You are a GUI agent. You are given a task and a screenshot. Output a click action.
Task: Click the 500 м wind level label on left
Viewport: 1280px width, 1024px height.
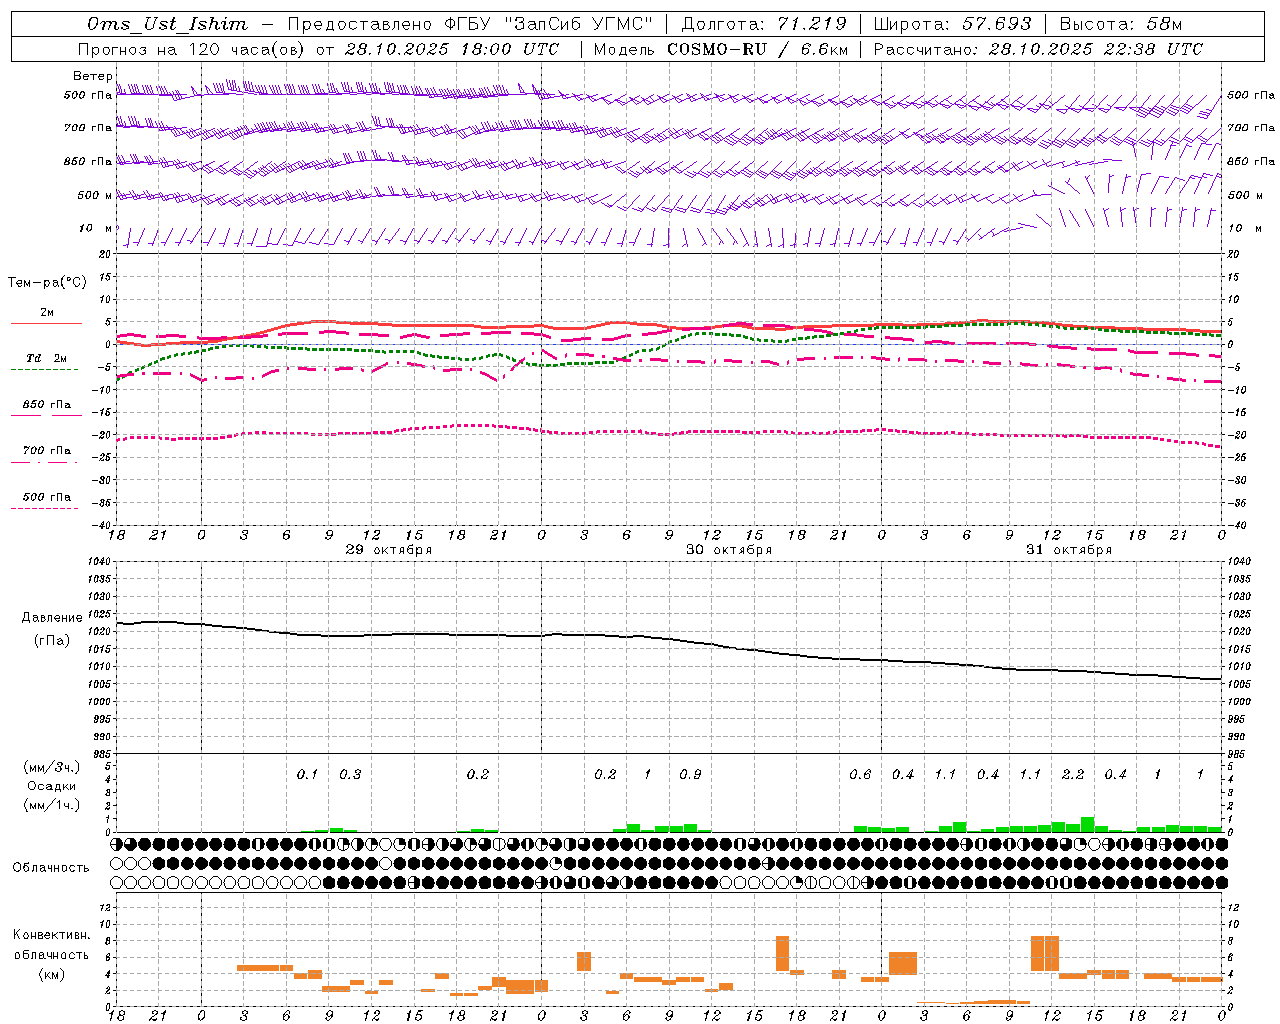(95, 195)
